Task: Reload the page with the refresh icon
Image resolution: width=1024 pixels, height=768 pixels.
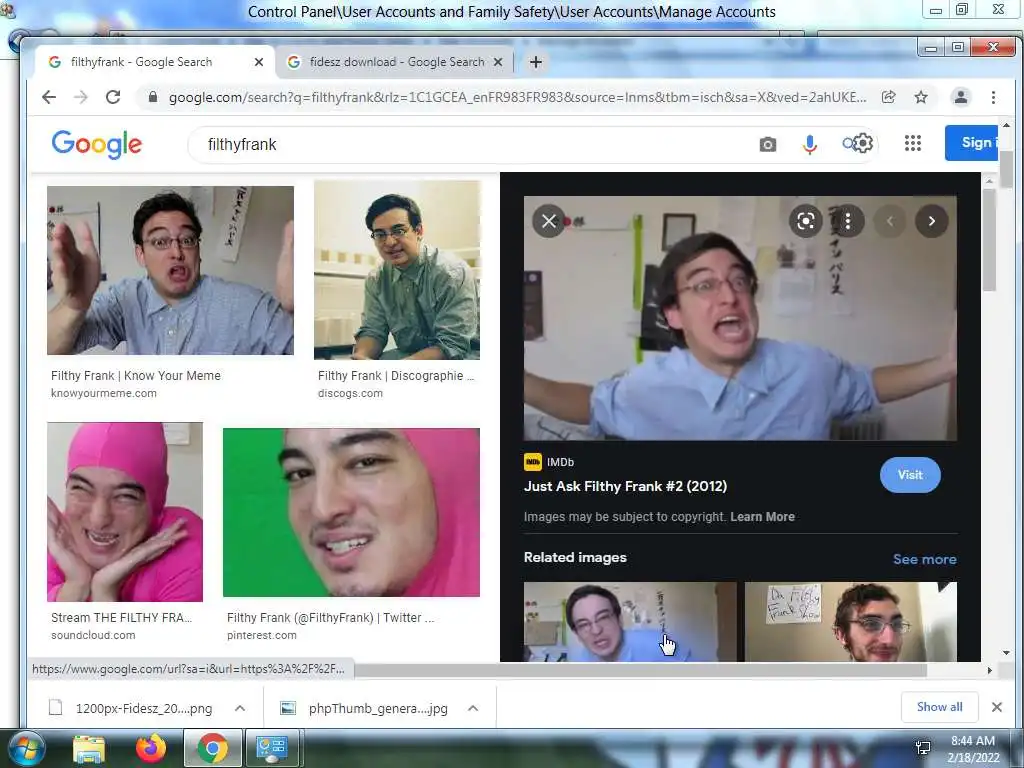Action: point(113,97)
